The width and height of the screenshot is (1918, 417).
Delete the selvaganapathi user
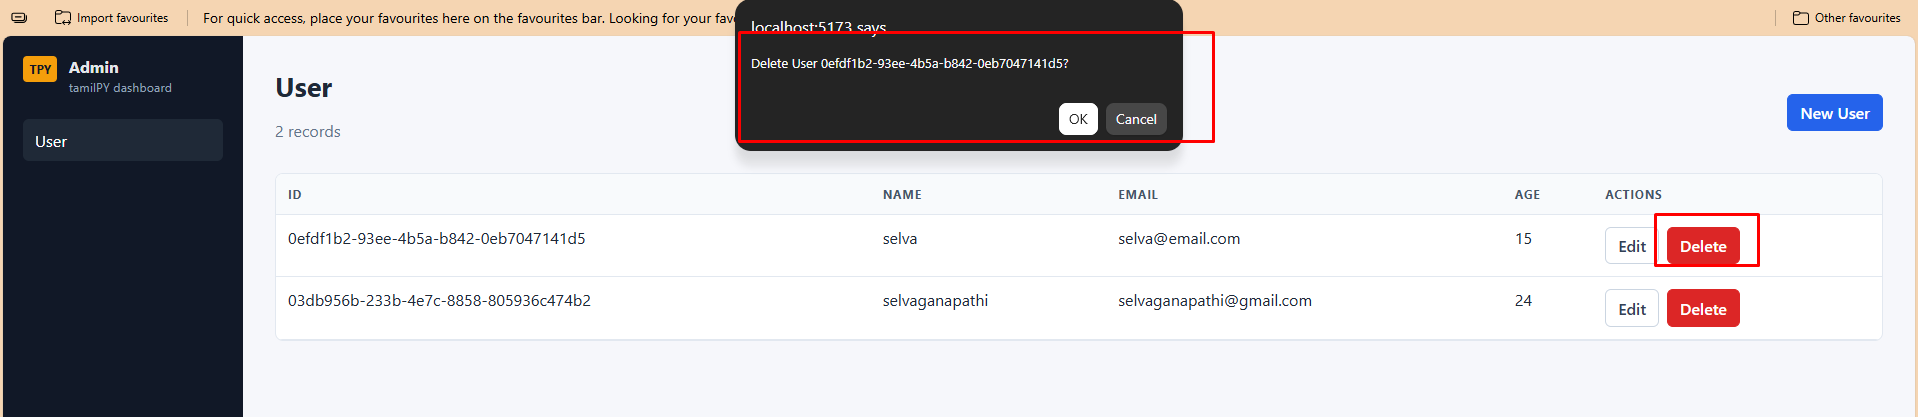pyautogui.click(x=1703, y=309)
